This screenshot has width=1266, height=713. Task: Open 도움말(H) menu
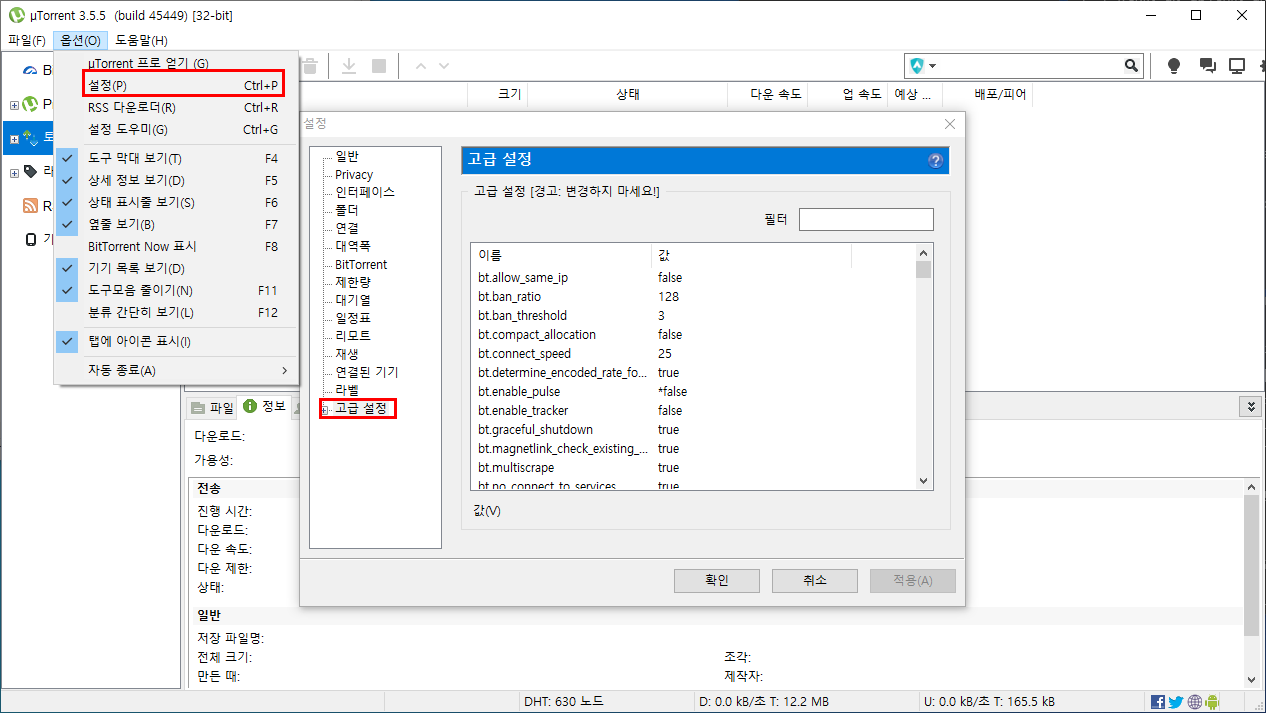[x=141, y=40]
